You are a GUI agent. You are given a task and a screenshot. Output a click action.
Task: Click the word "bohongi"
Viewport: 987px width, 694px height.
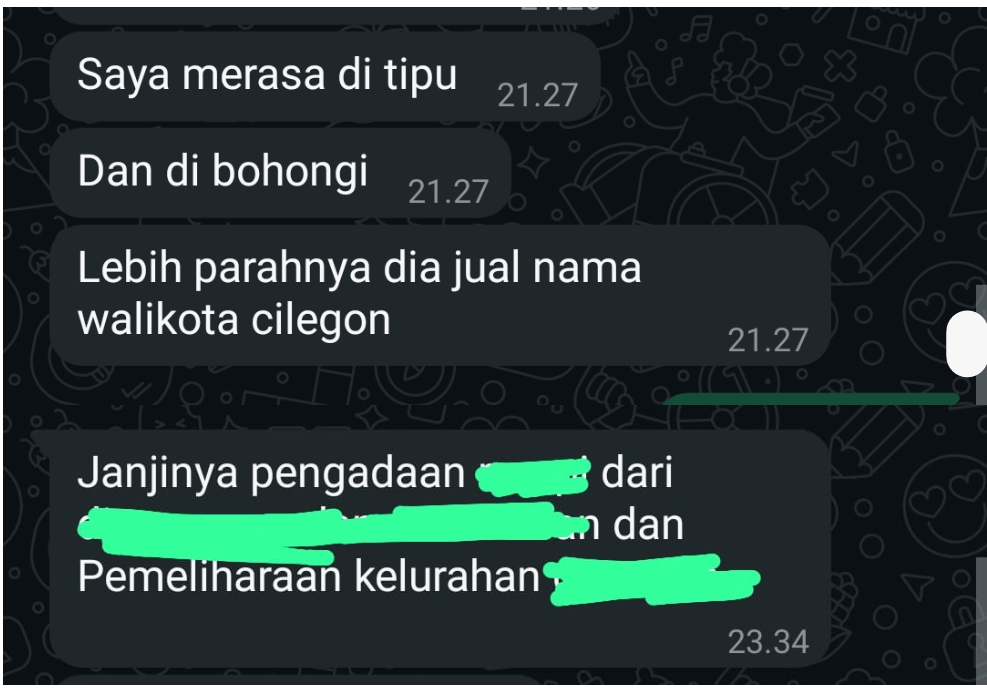point(290,172)
